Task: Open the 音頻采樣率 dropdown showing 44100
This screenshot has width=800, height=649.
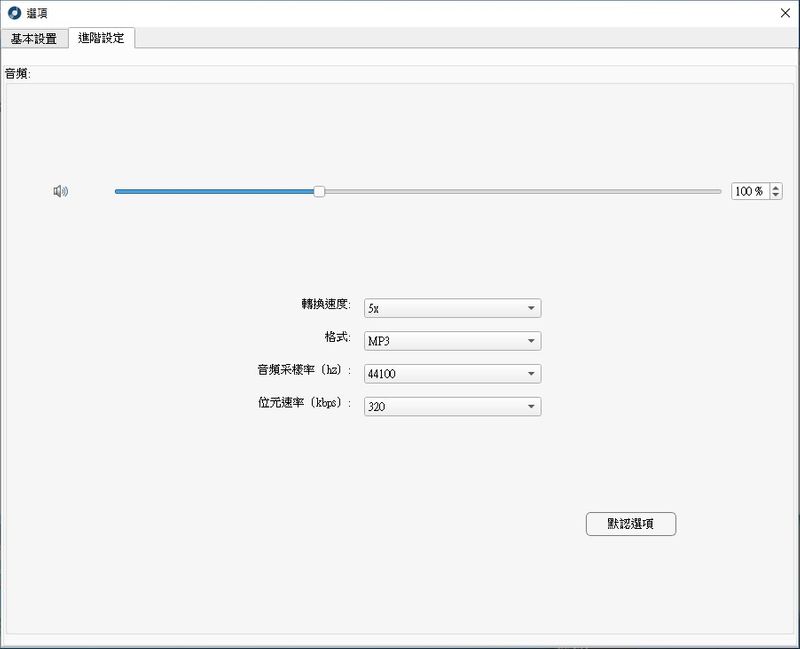Action: (x=453, y=373)
